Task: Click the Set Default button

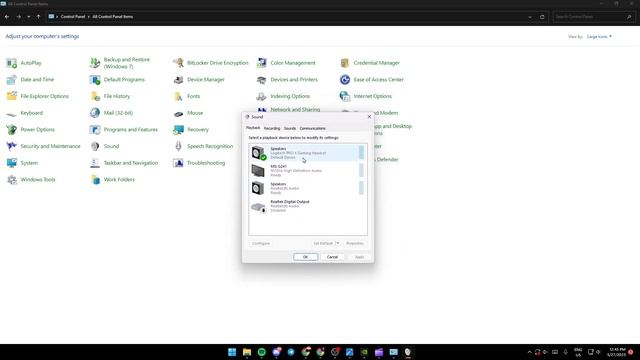Action: click(x=323, y=244)
